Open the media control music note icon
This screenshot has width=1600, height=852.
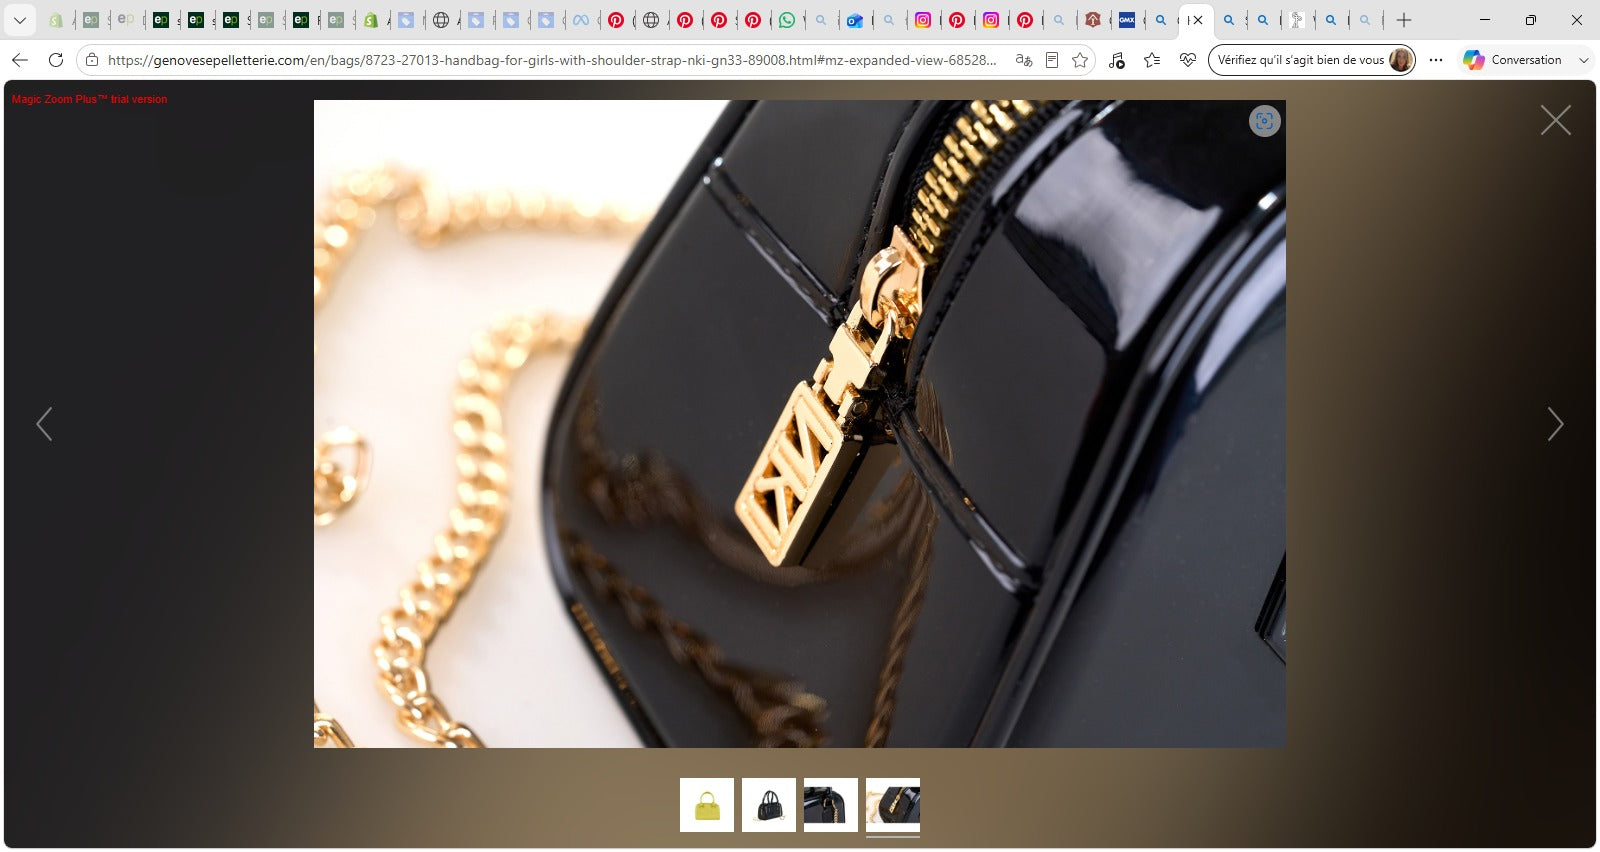[x=1117, y=60]
